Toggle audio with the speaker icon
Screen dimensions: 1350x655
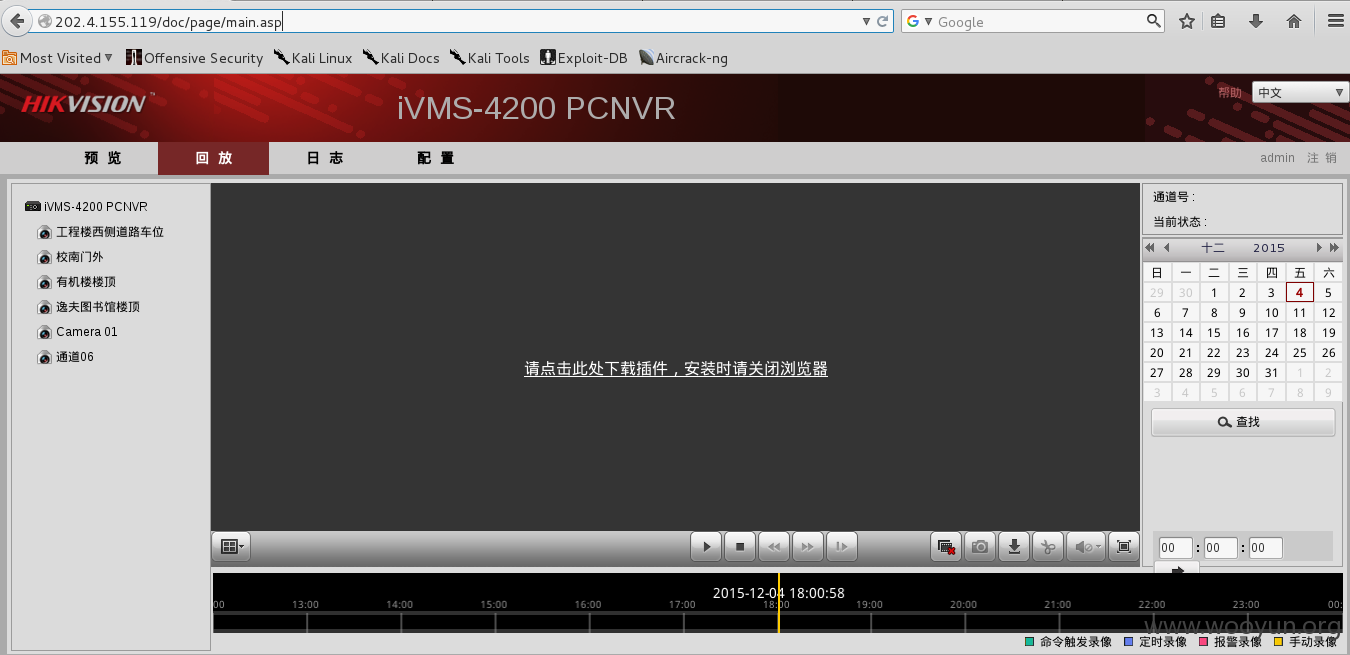click(x=1085, y=546)
